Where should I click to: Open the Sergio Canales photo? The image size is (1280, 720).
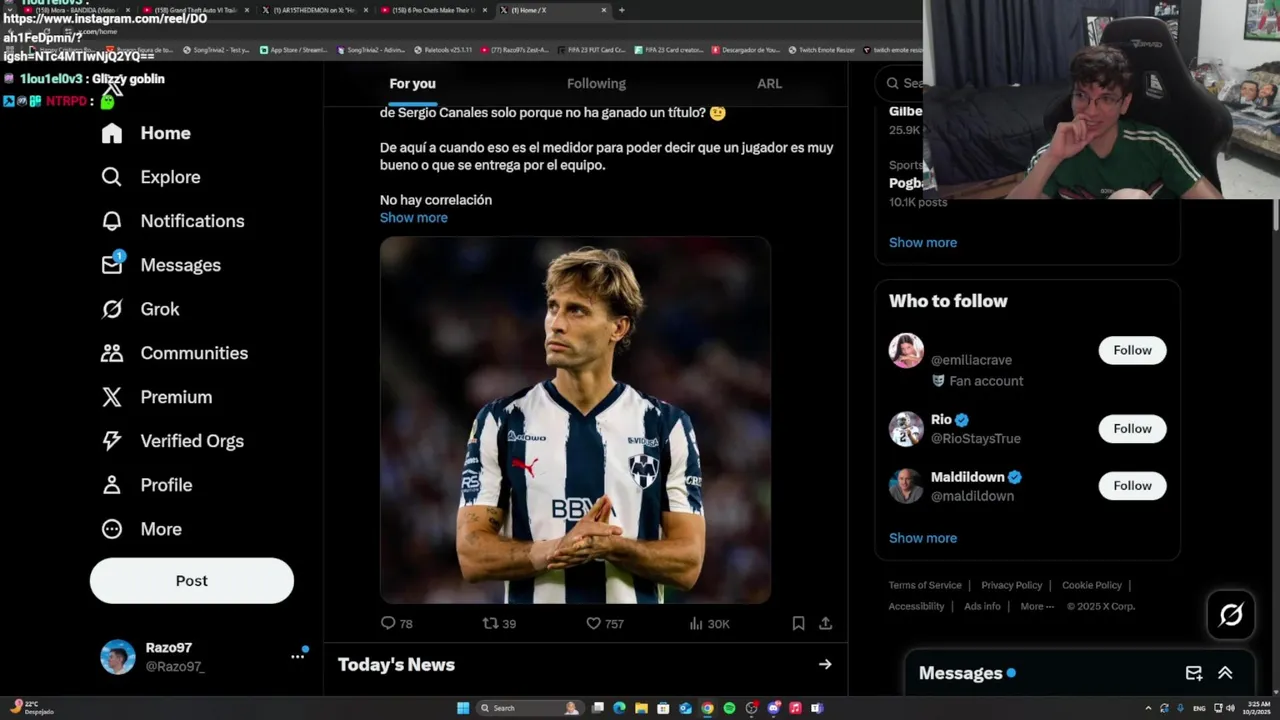coord(575,420)
